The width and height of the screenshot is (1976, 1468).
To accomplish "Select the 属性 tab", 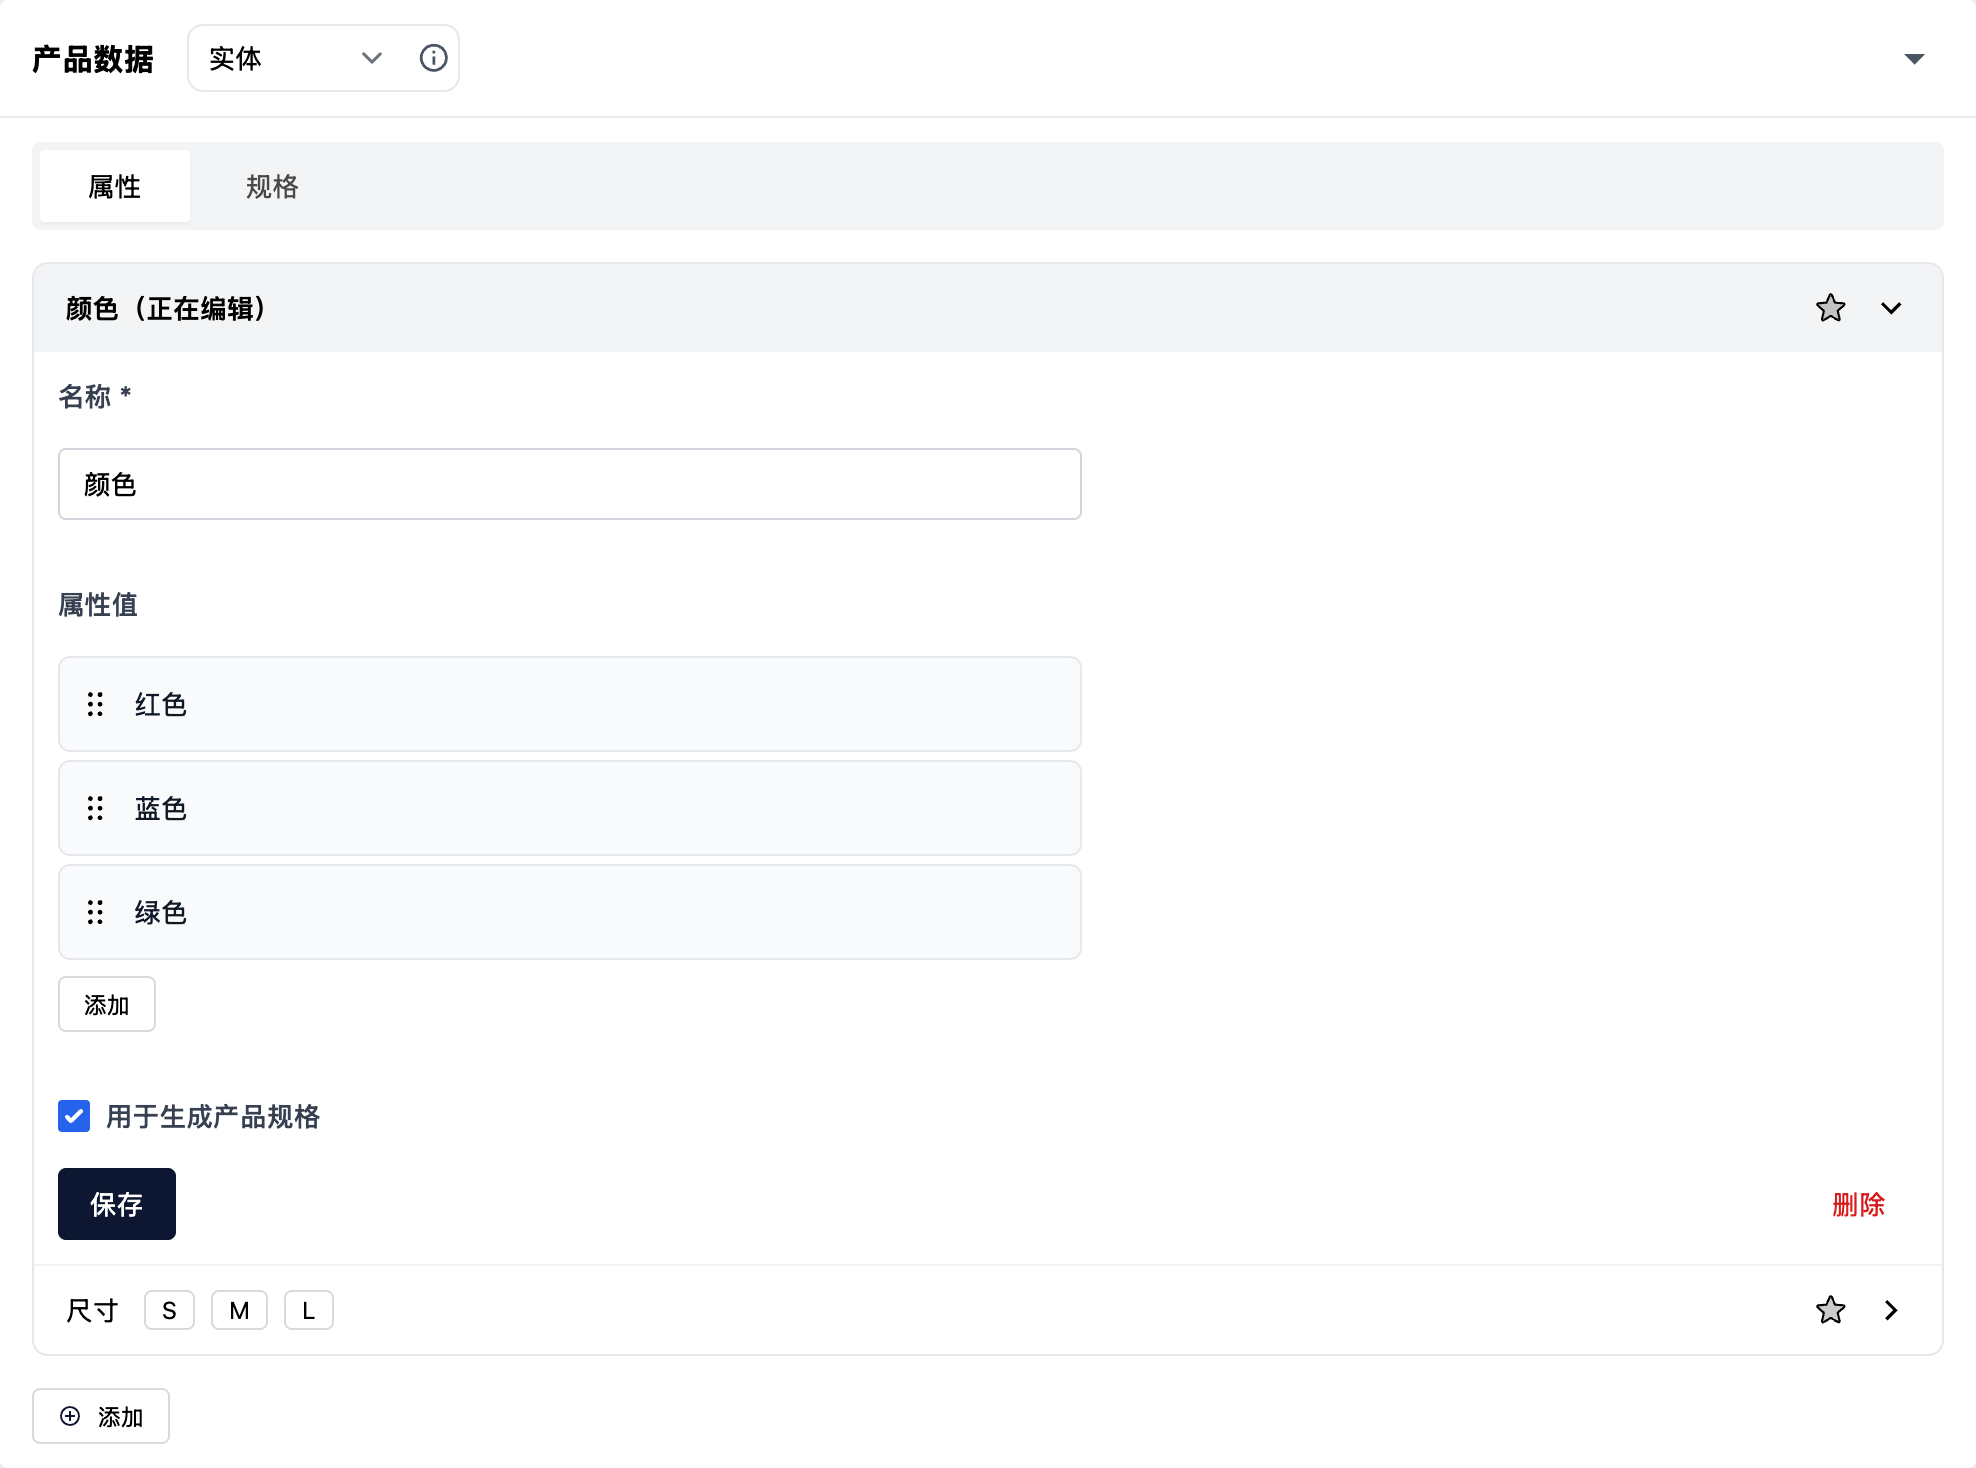I will (115, 186).
